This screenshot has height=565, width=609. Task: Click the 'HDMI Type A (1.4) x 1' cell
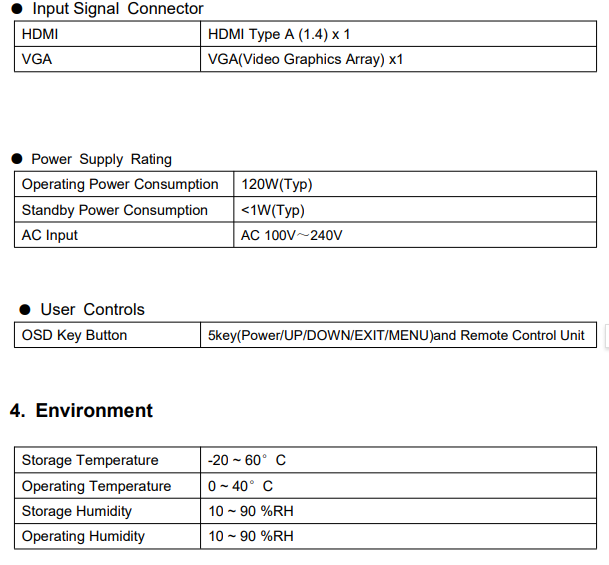tap(279, 34)
